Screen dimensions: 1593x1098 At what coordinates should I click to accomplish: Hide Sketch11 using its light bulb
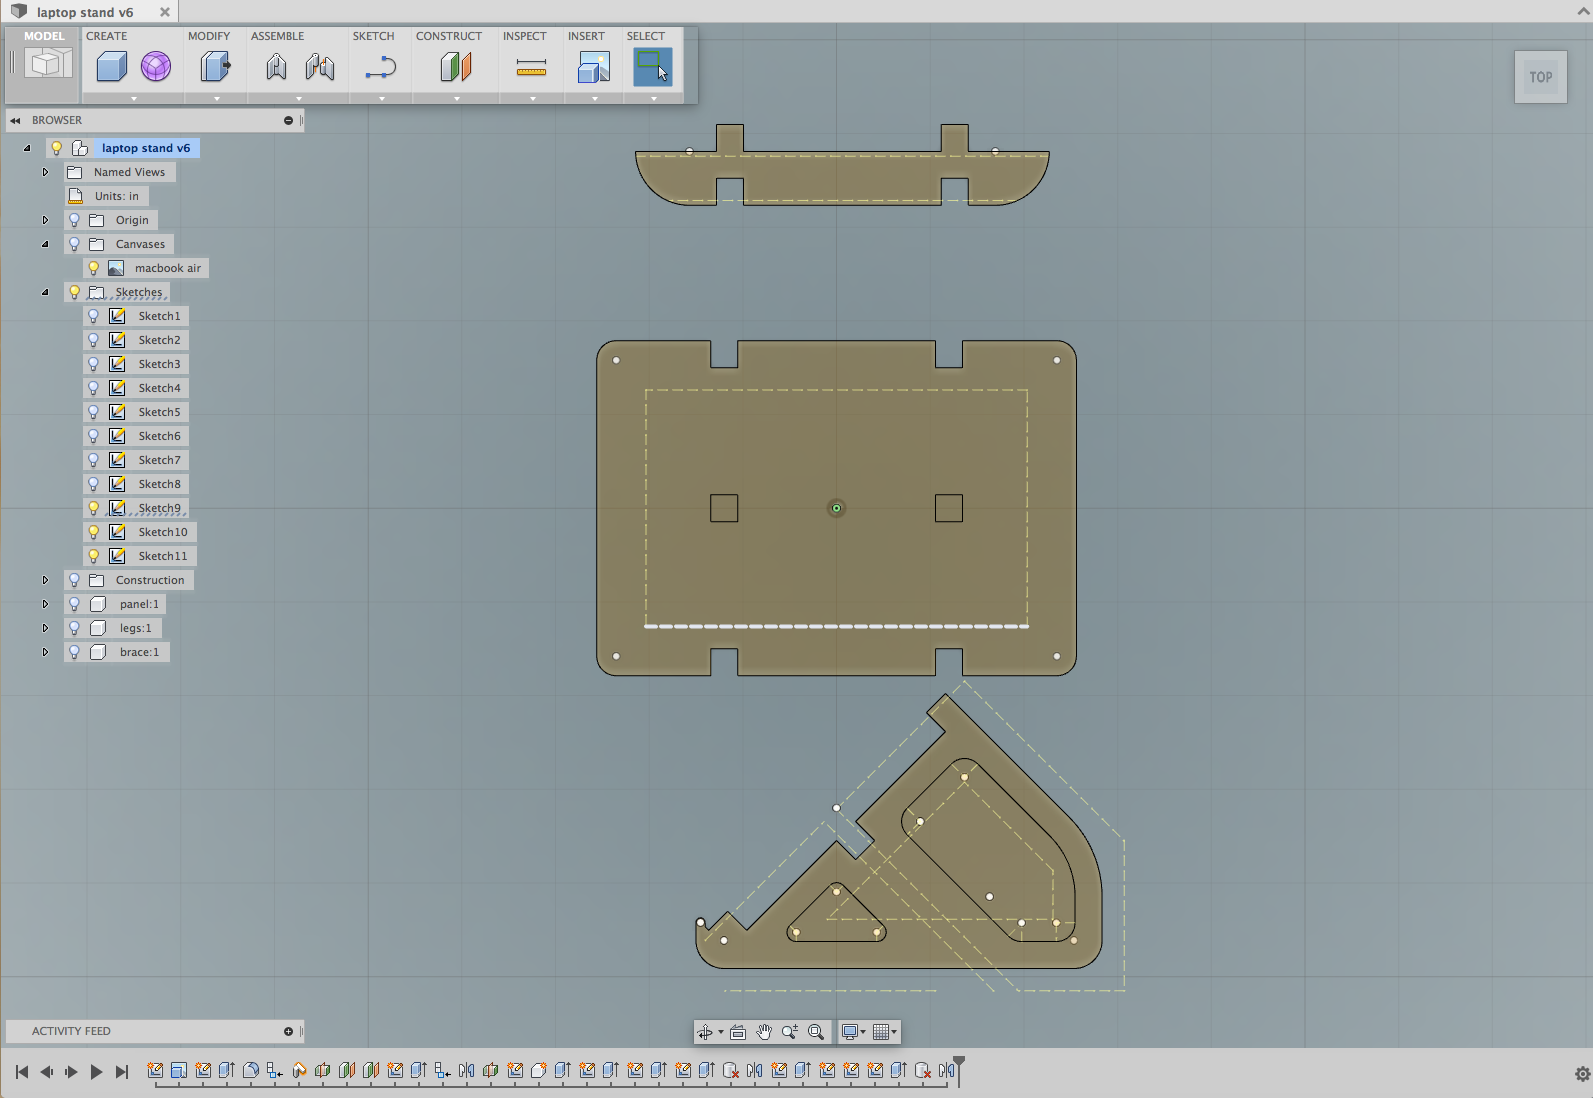pos(93,556)
